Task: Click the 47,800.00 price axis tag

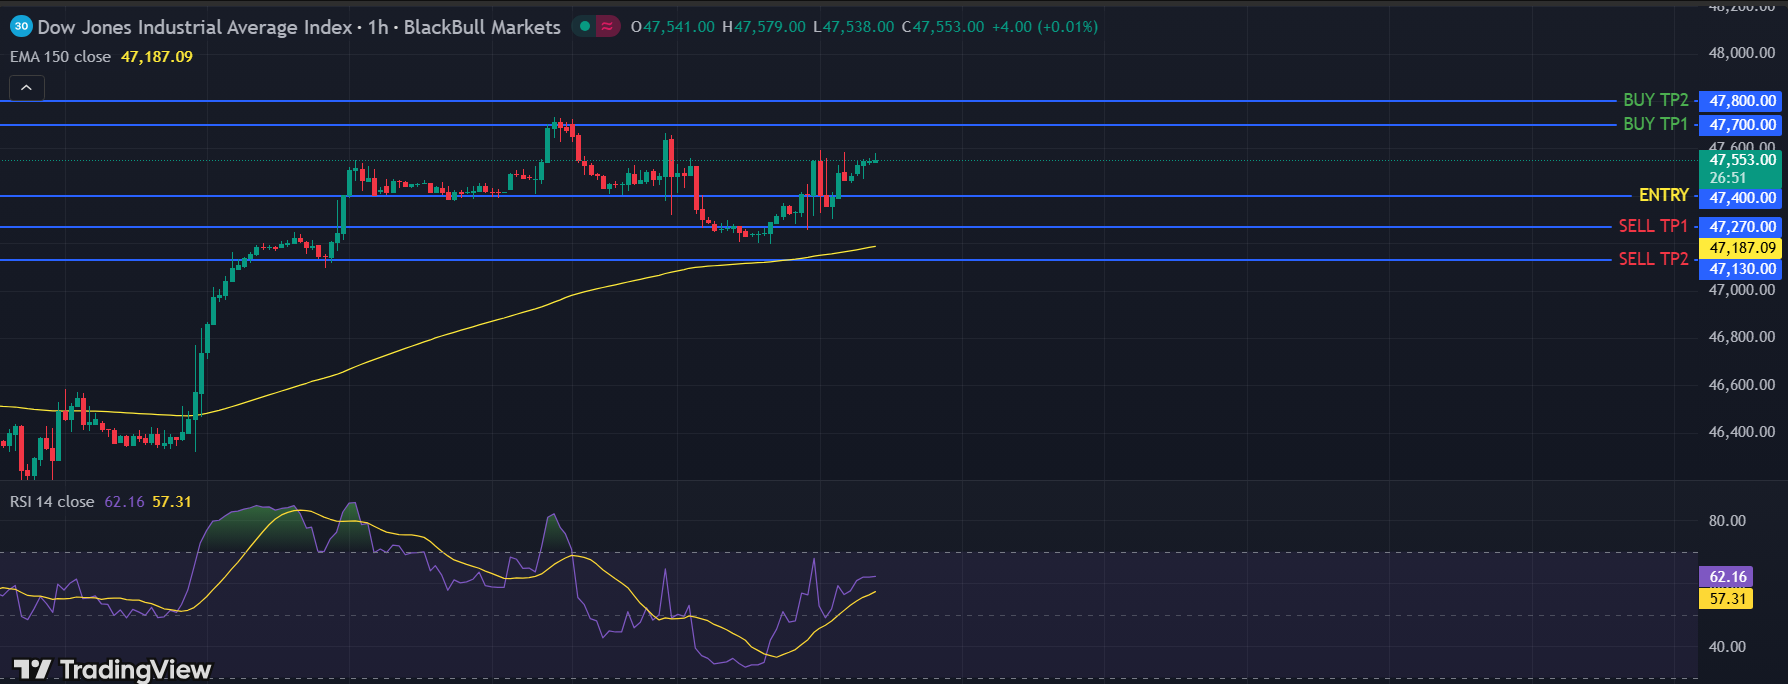Action: point(1742,101)
